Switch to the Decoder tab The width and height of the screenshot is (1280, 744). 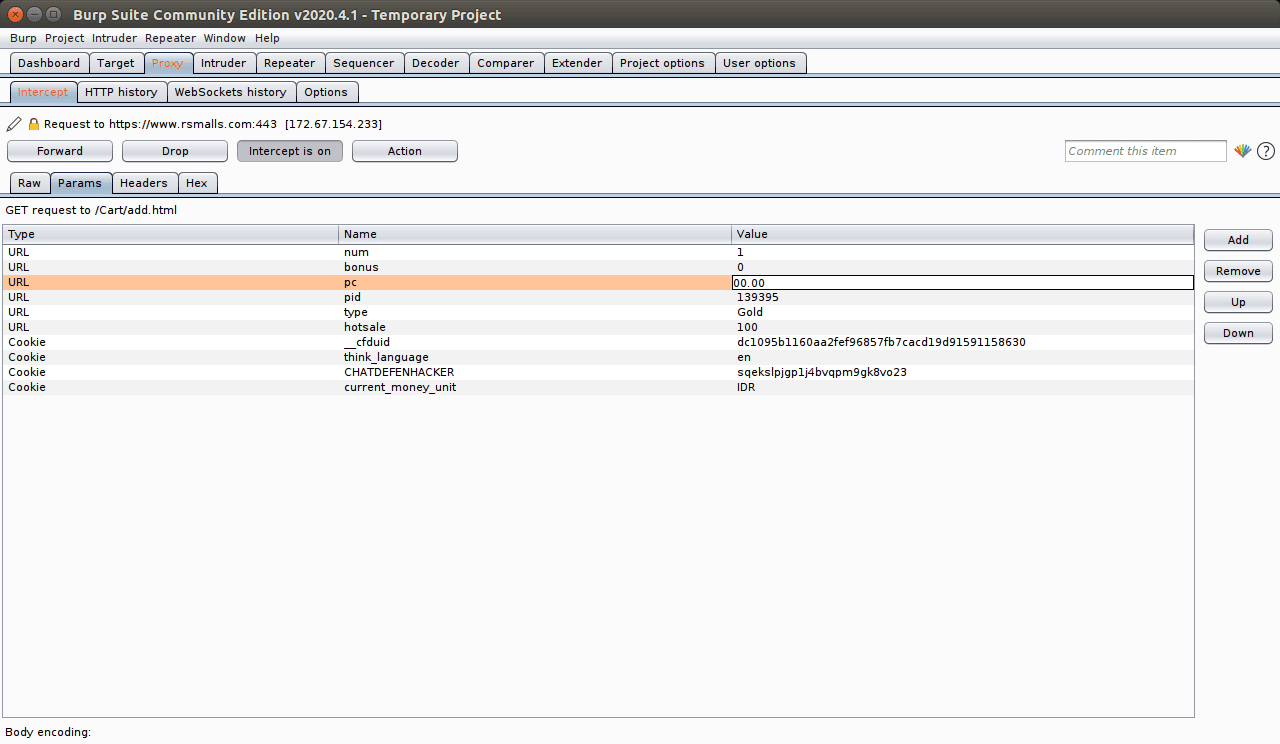click(436, 62)
